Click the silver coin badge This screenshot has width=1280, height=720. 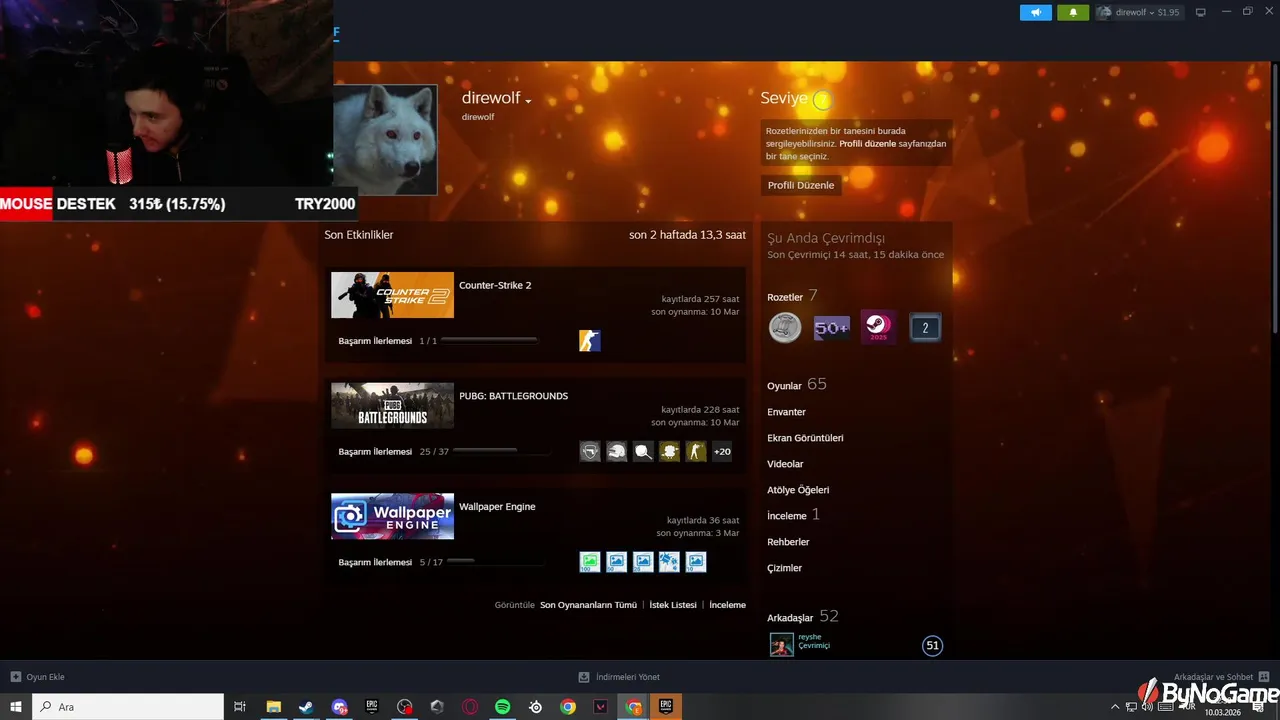(785, 327)
